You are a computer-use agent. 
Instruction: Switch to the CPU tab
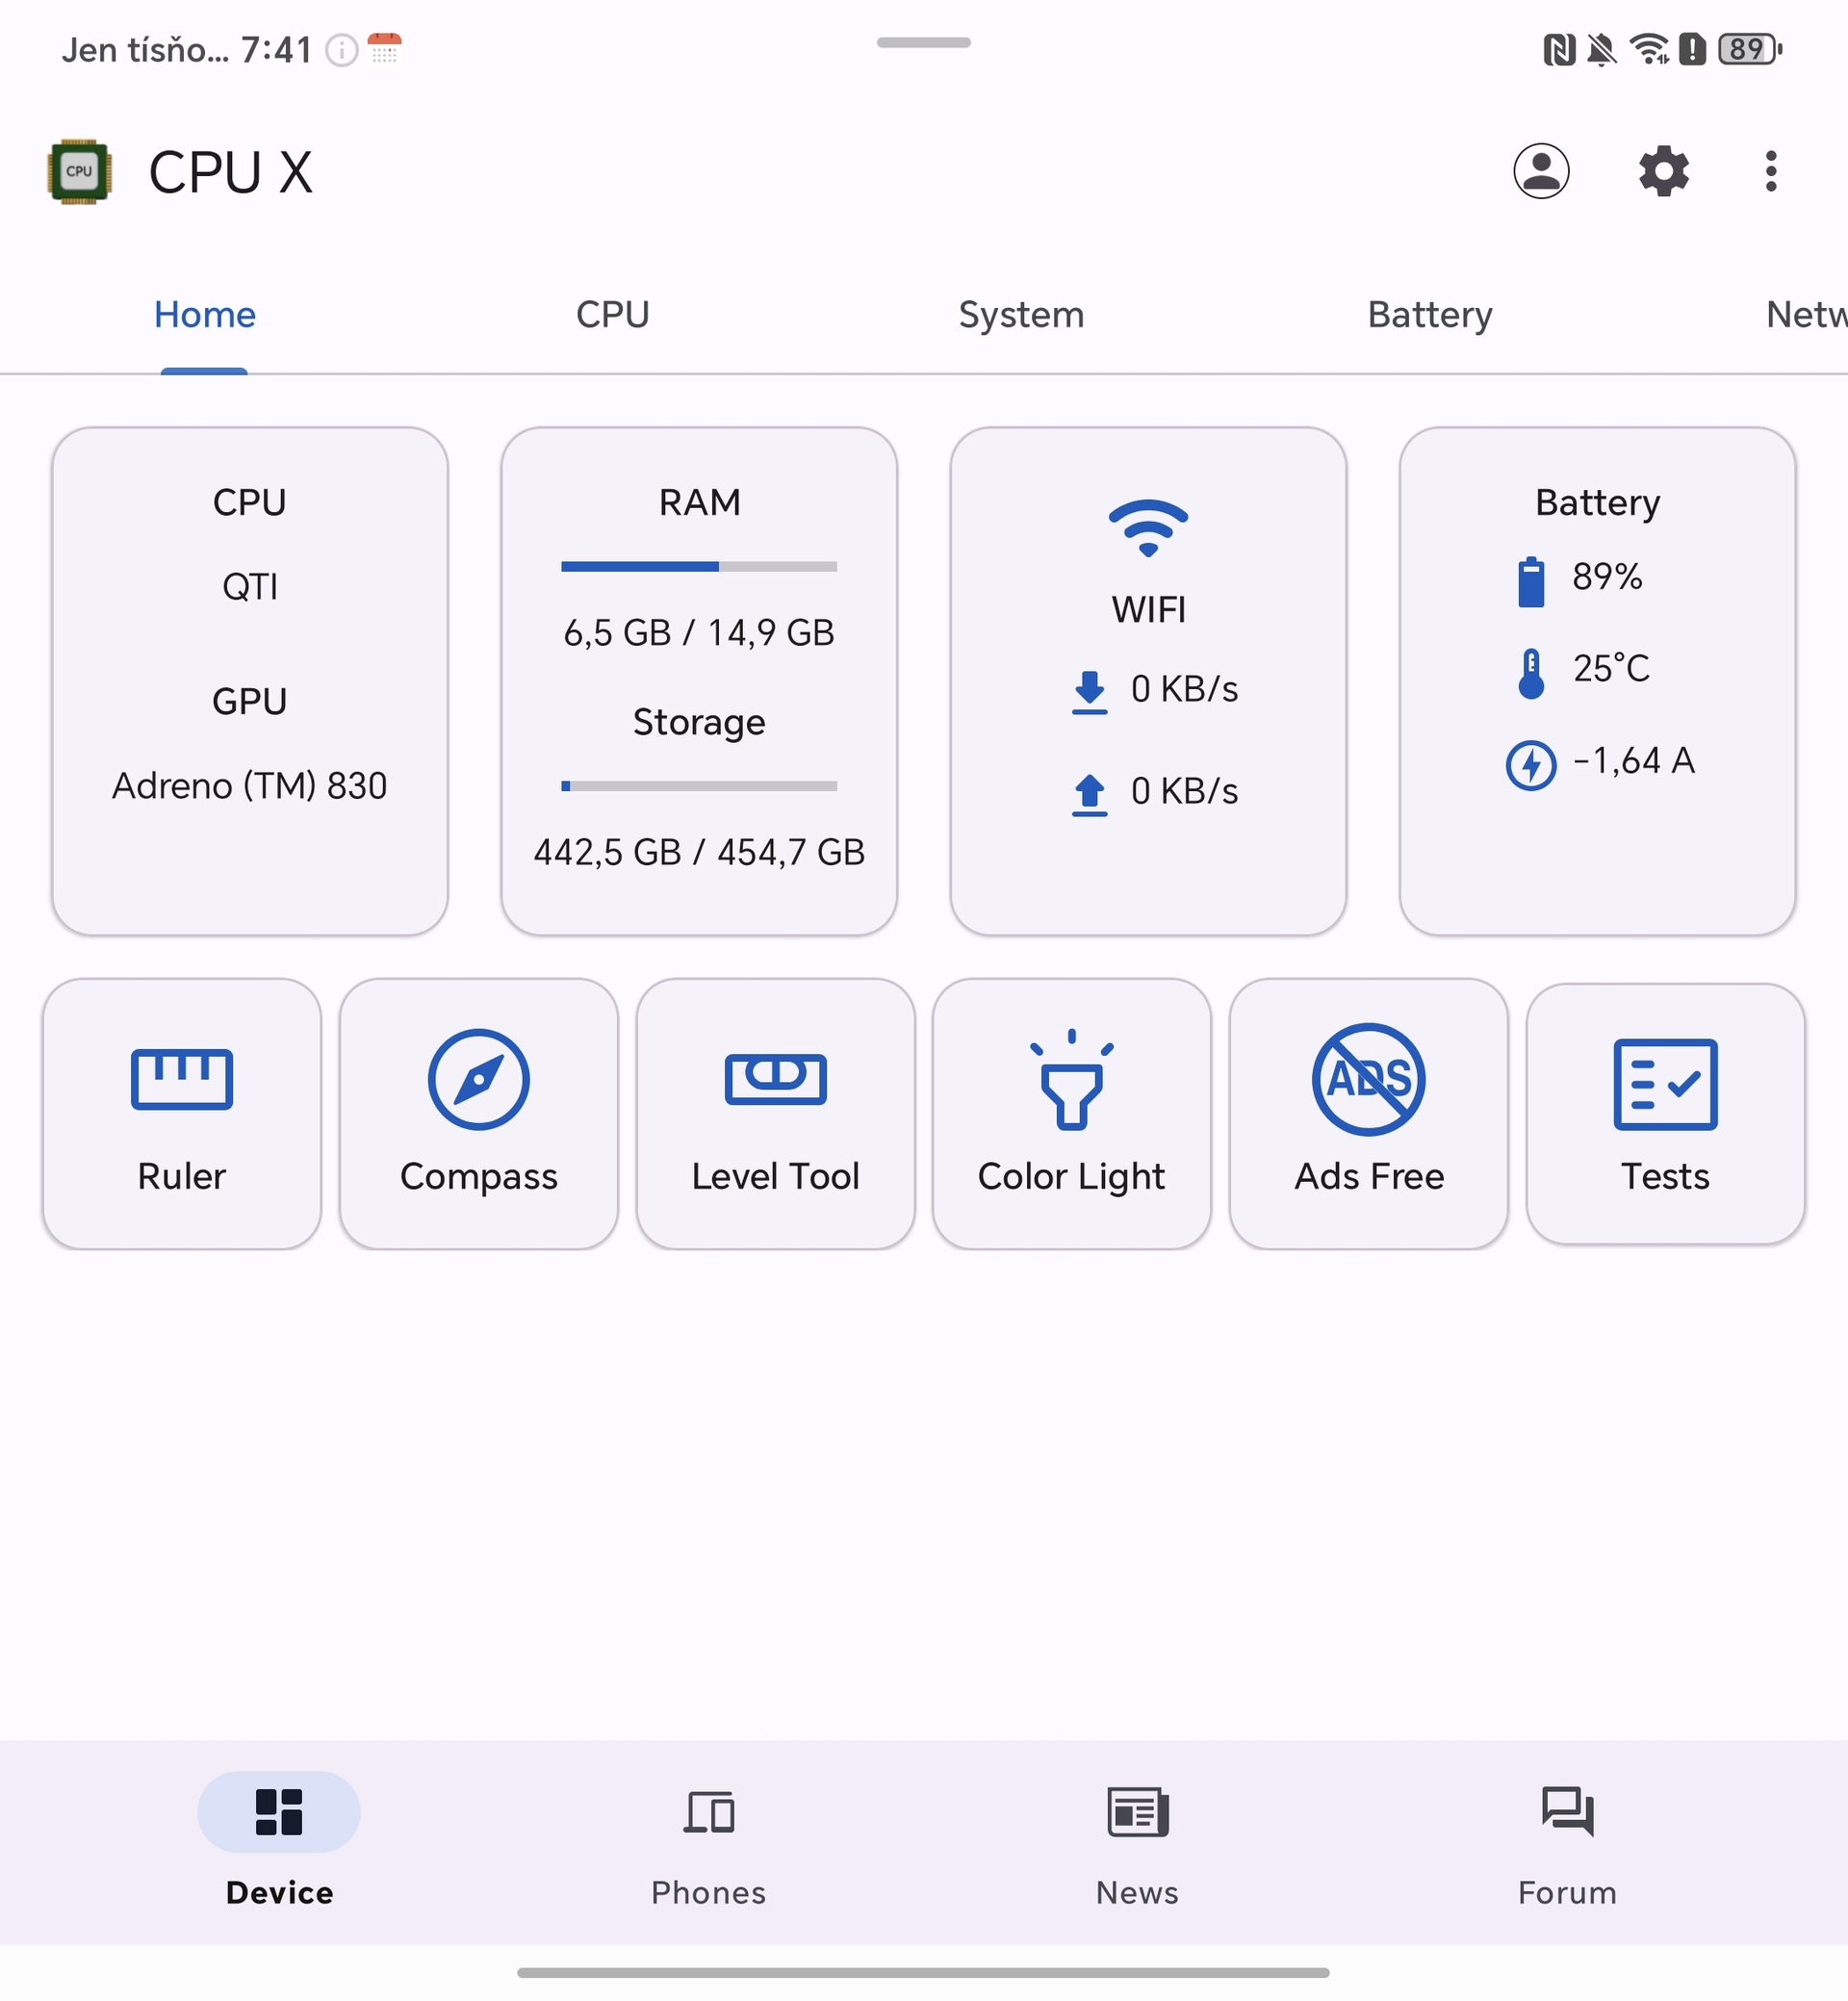pyautogui.click(x=613, y=314)
